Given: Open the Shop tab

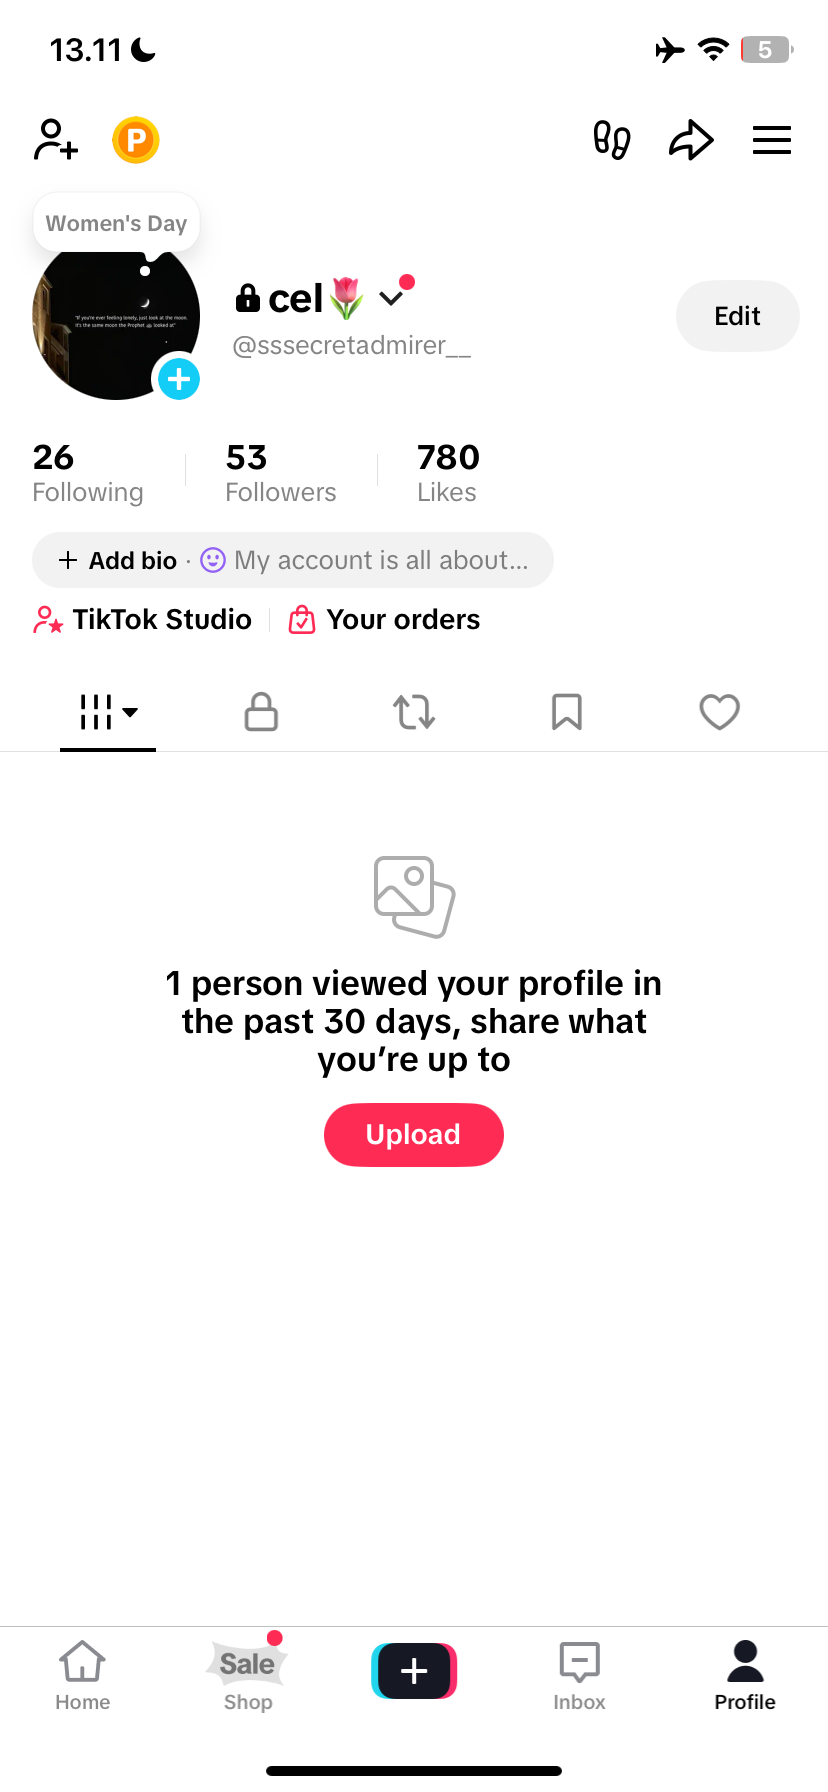Looking at the screenshot, I should click(248, 1676).
